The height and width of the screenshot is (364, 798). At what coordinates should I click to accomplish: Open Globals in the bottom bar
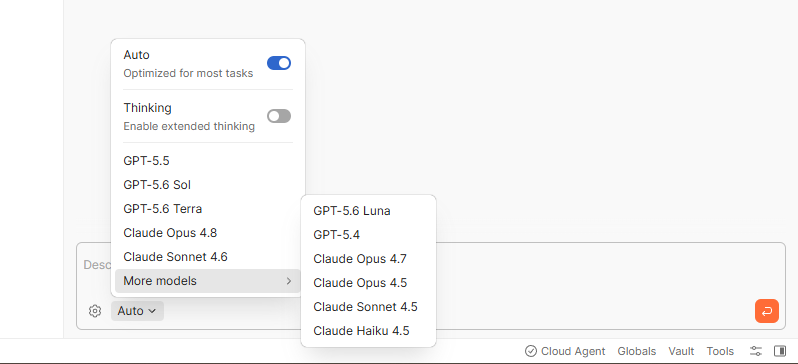click(x=637, y=351)
